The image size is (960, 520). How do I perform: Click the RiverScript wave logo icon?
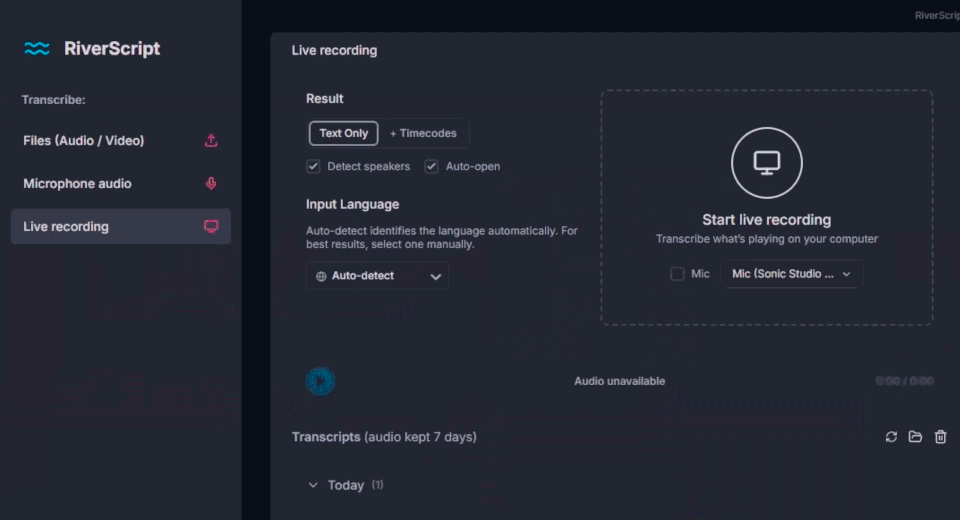click(37, 48)
